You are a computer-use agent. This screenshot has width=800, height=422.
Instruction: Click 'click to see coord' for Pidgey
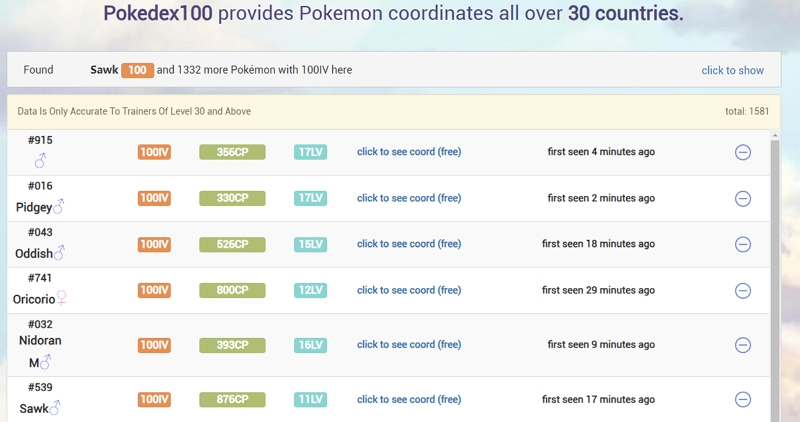point(409,198)
